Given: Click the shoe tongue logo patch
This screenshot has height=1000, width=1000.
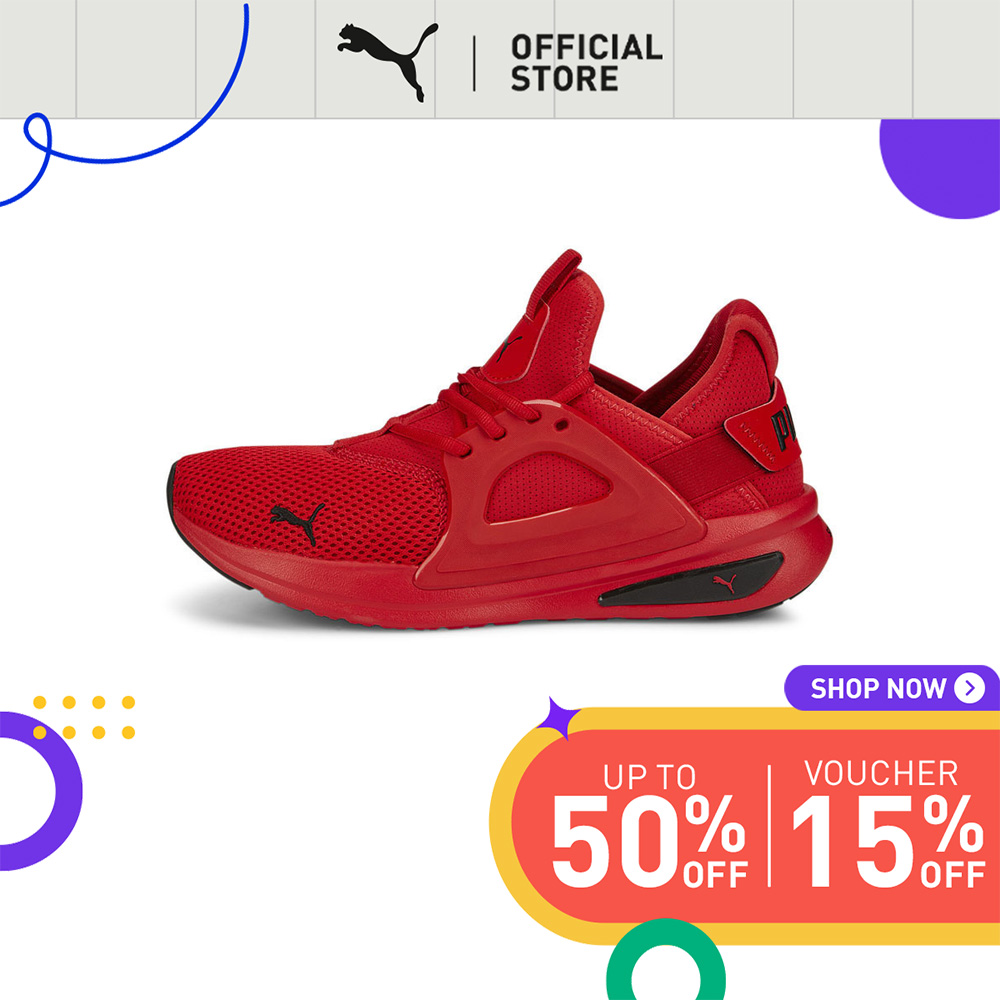Looking at the screenshot, I should coord(515,346).
